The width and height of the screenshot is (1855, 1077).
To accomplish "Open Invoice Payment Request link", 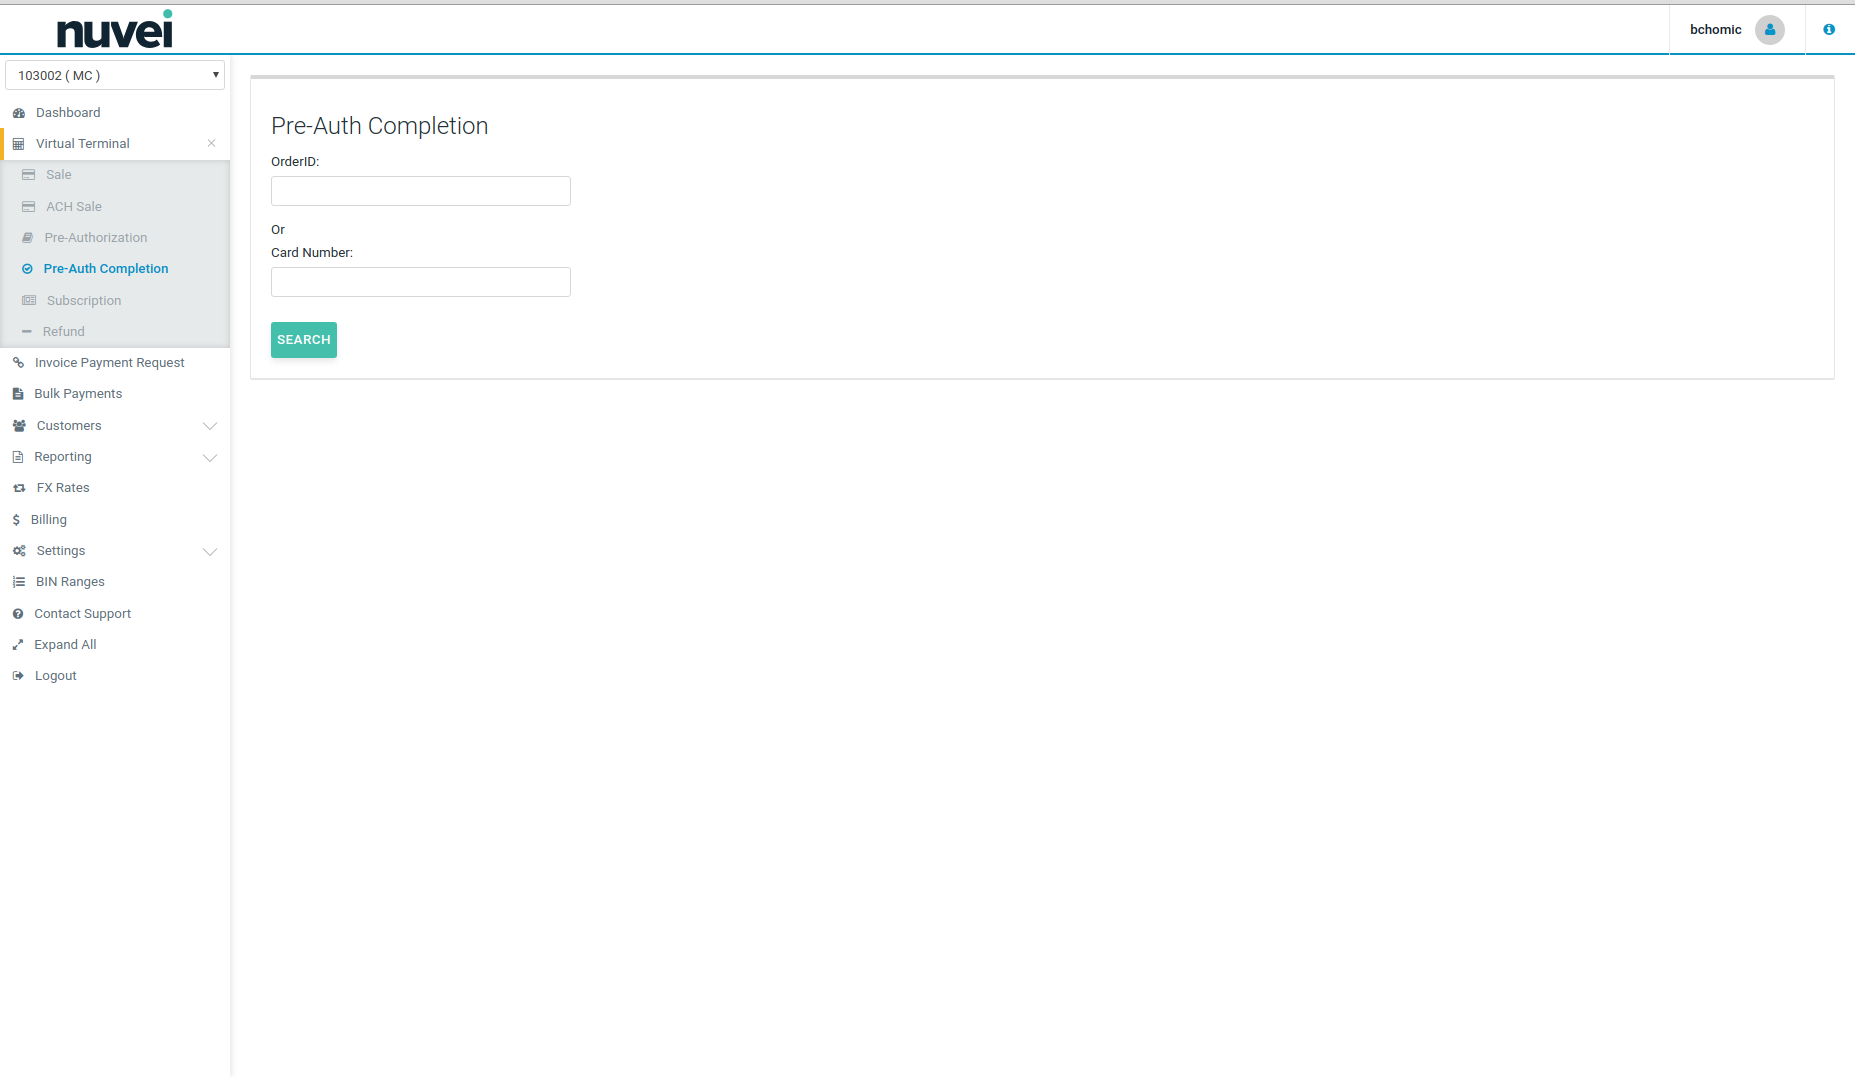I will (109, 363).
